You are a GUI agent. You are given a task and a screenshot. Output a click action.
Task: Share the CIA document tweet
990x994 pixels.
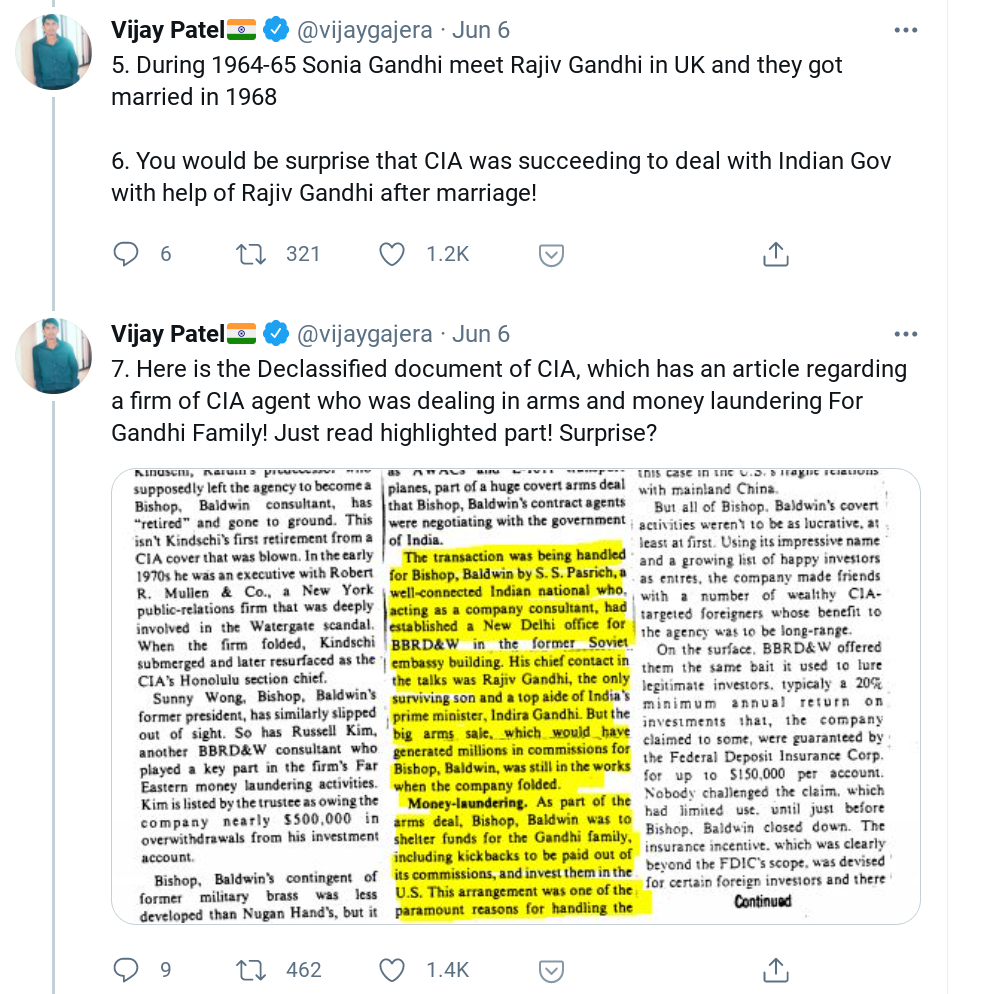(776, 970)
